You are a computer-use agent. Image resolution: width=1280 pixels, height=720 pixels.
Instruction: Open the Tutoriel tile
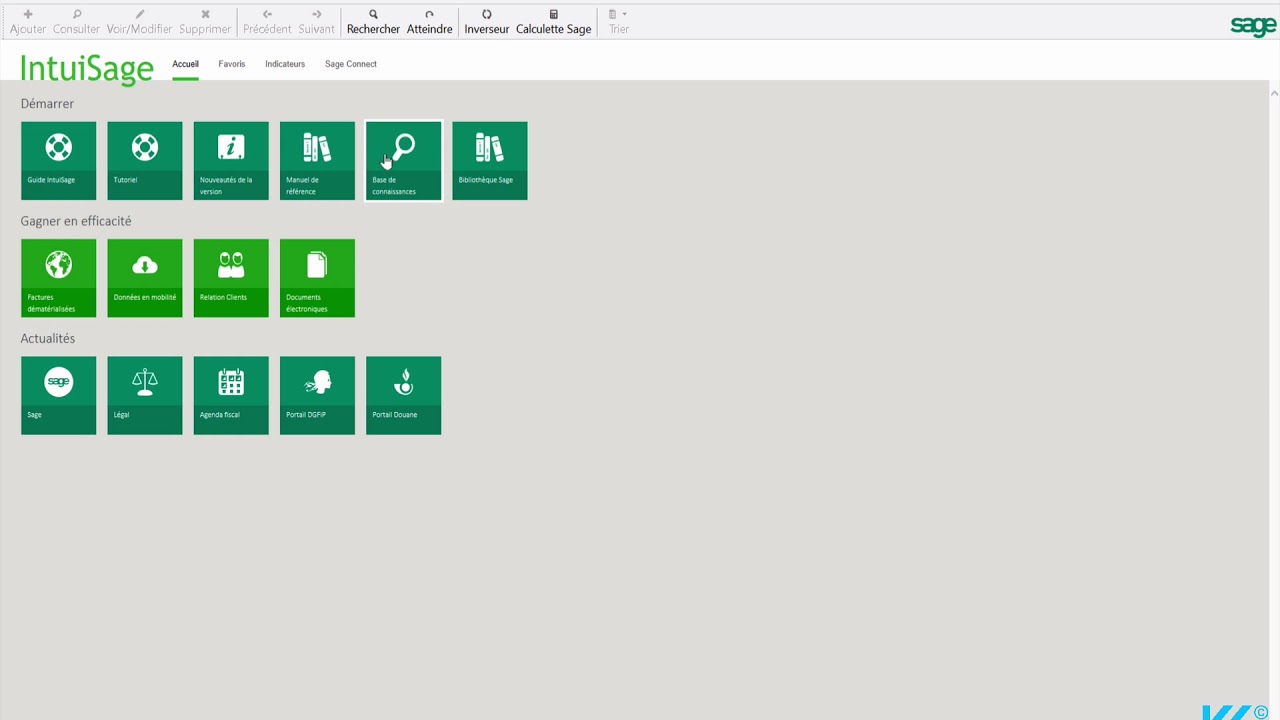(x=145, y=161)
